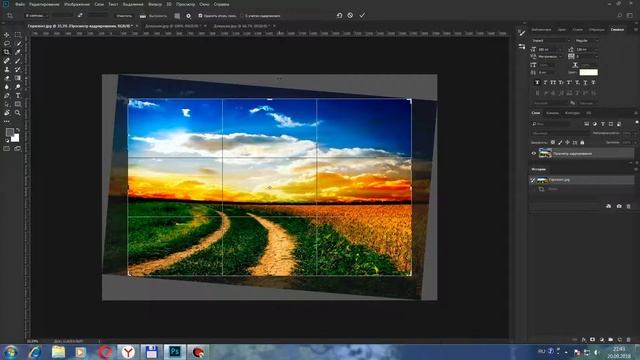Open additional crop settings gear
The width and height of the screenshot is (640, 360).
[x=189, y=16]
